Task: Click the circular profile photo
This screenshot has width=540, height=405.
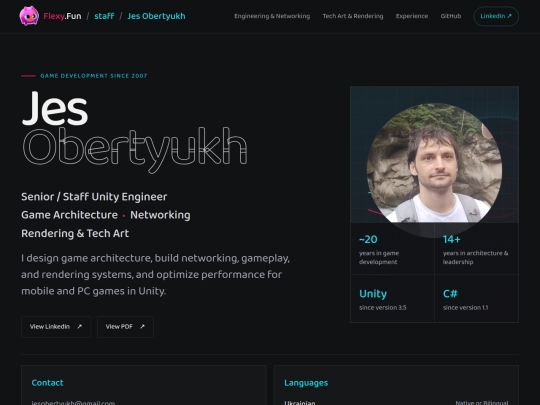Action: click(434, 170)
